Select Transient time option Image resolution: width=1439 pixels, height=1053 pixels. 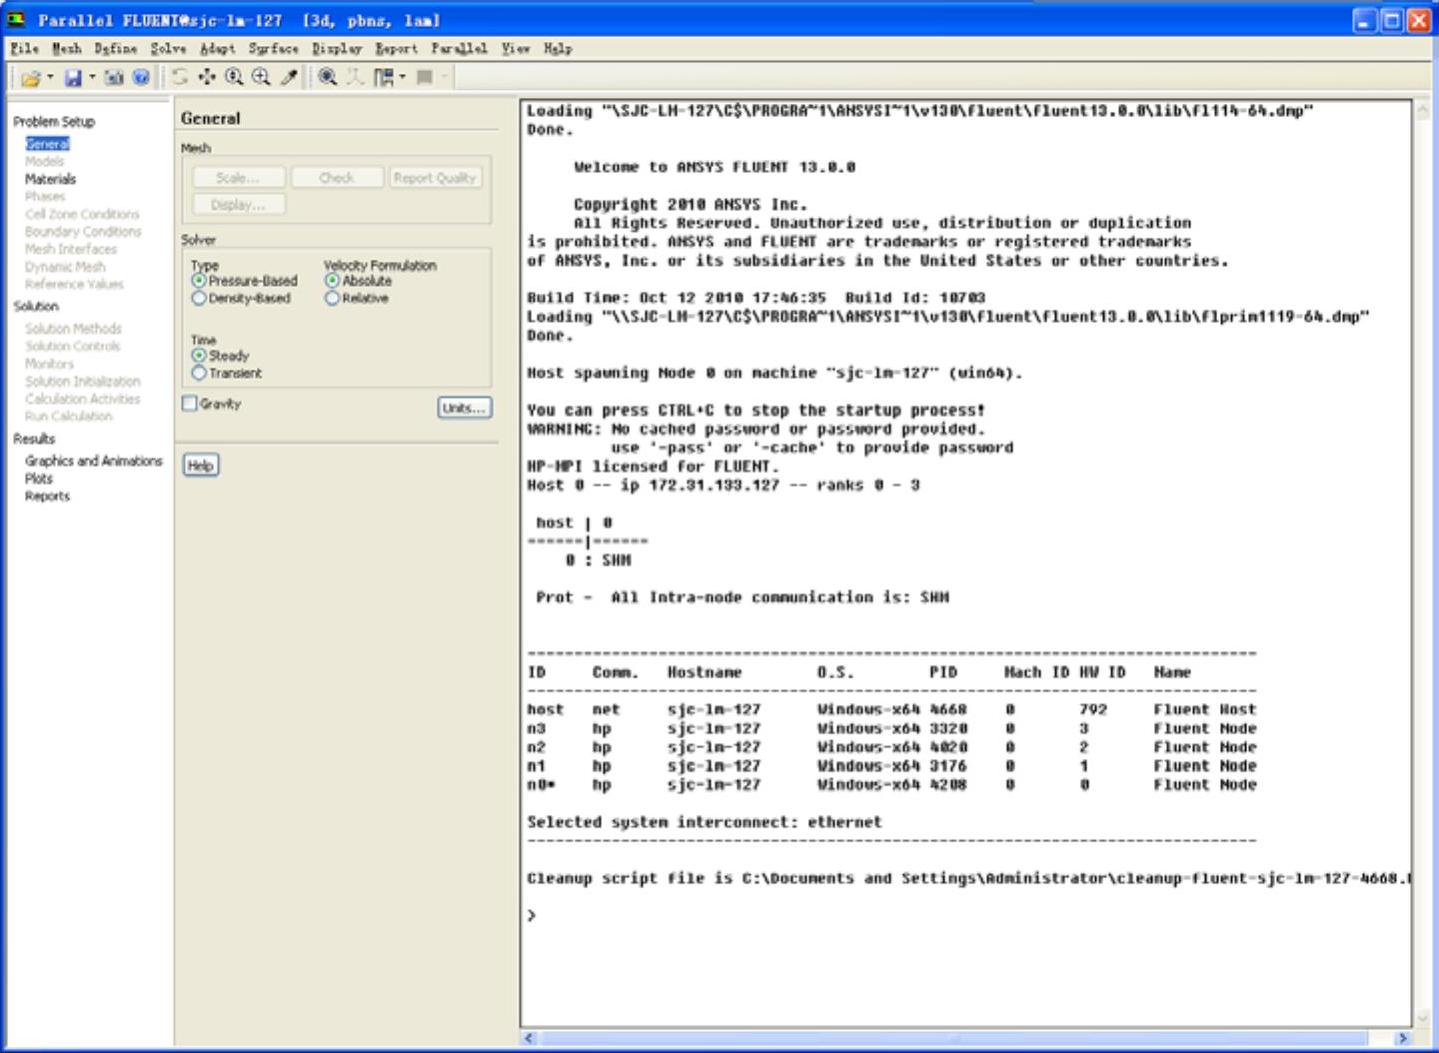click(x=199, y=373)
